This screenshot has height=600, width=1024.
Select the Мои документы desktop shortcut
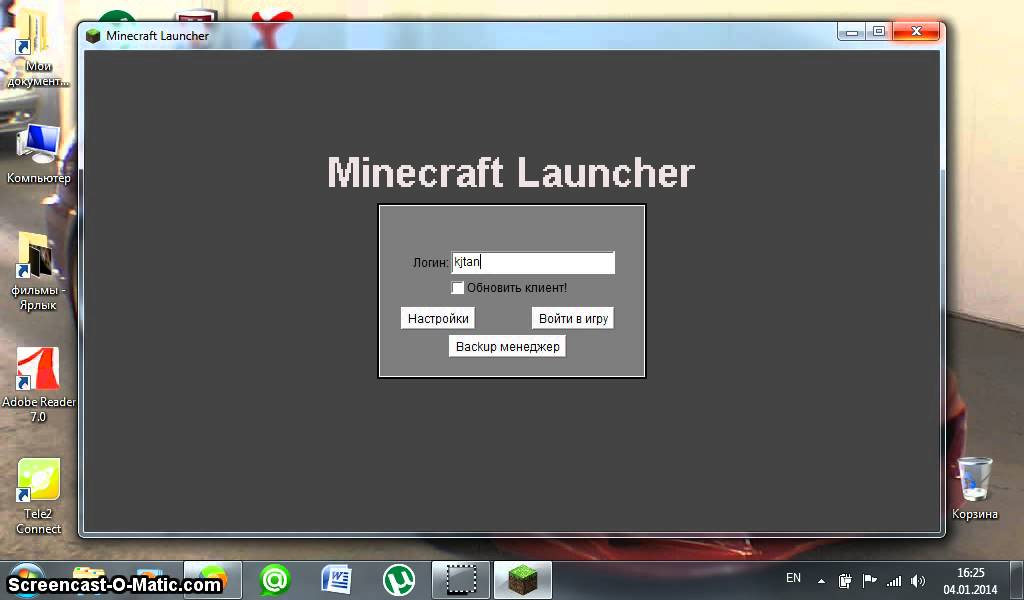[x=37, y=49]
